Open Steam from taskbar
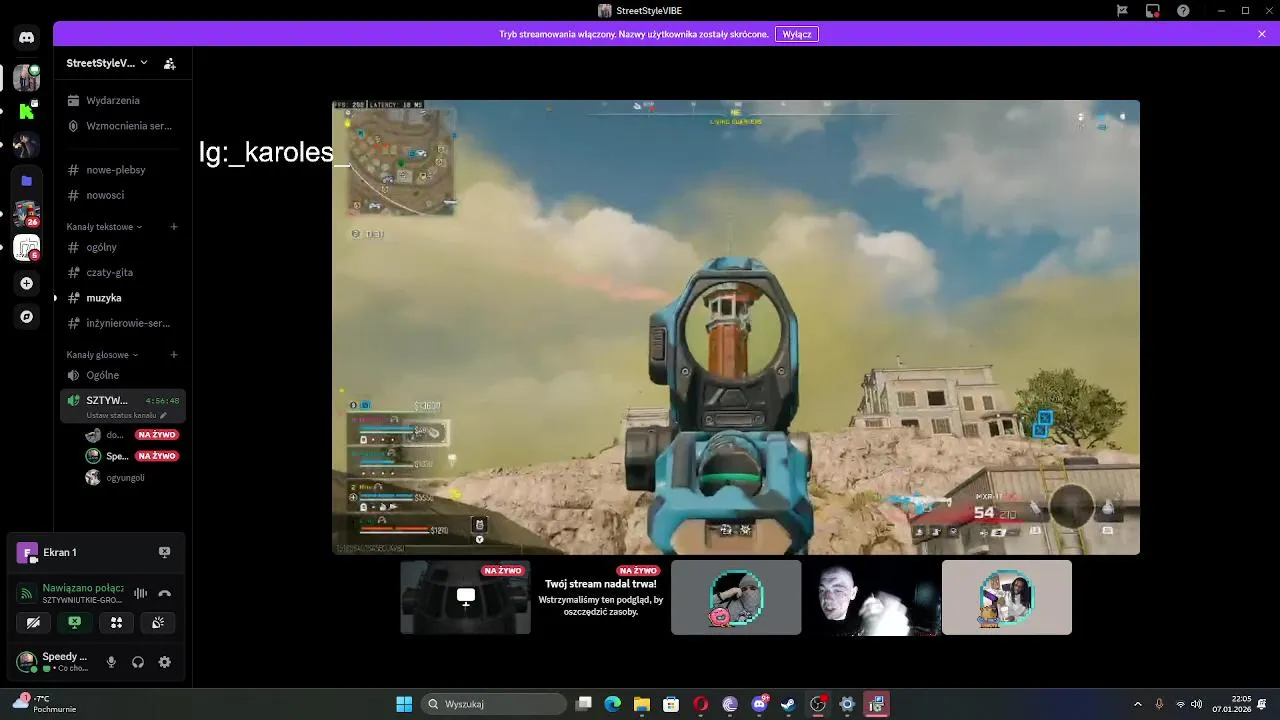Screen dimensions: 1280x720 point(788,704)
